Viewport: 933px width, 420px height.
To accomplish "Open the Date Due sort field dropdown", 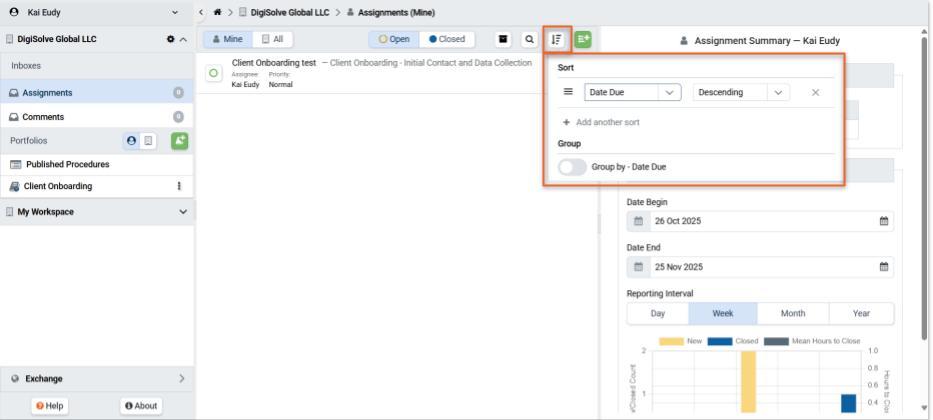I will pyautogui.click(x=633, y=92).
